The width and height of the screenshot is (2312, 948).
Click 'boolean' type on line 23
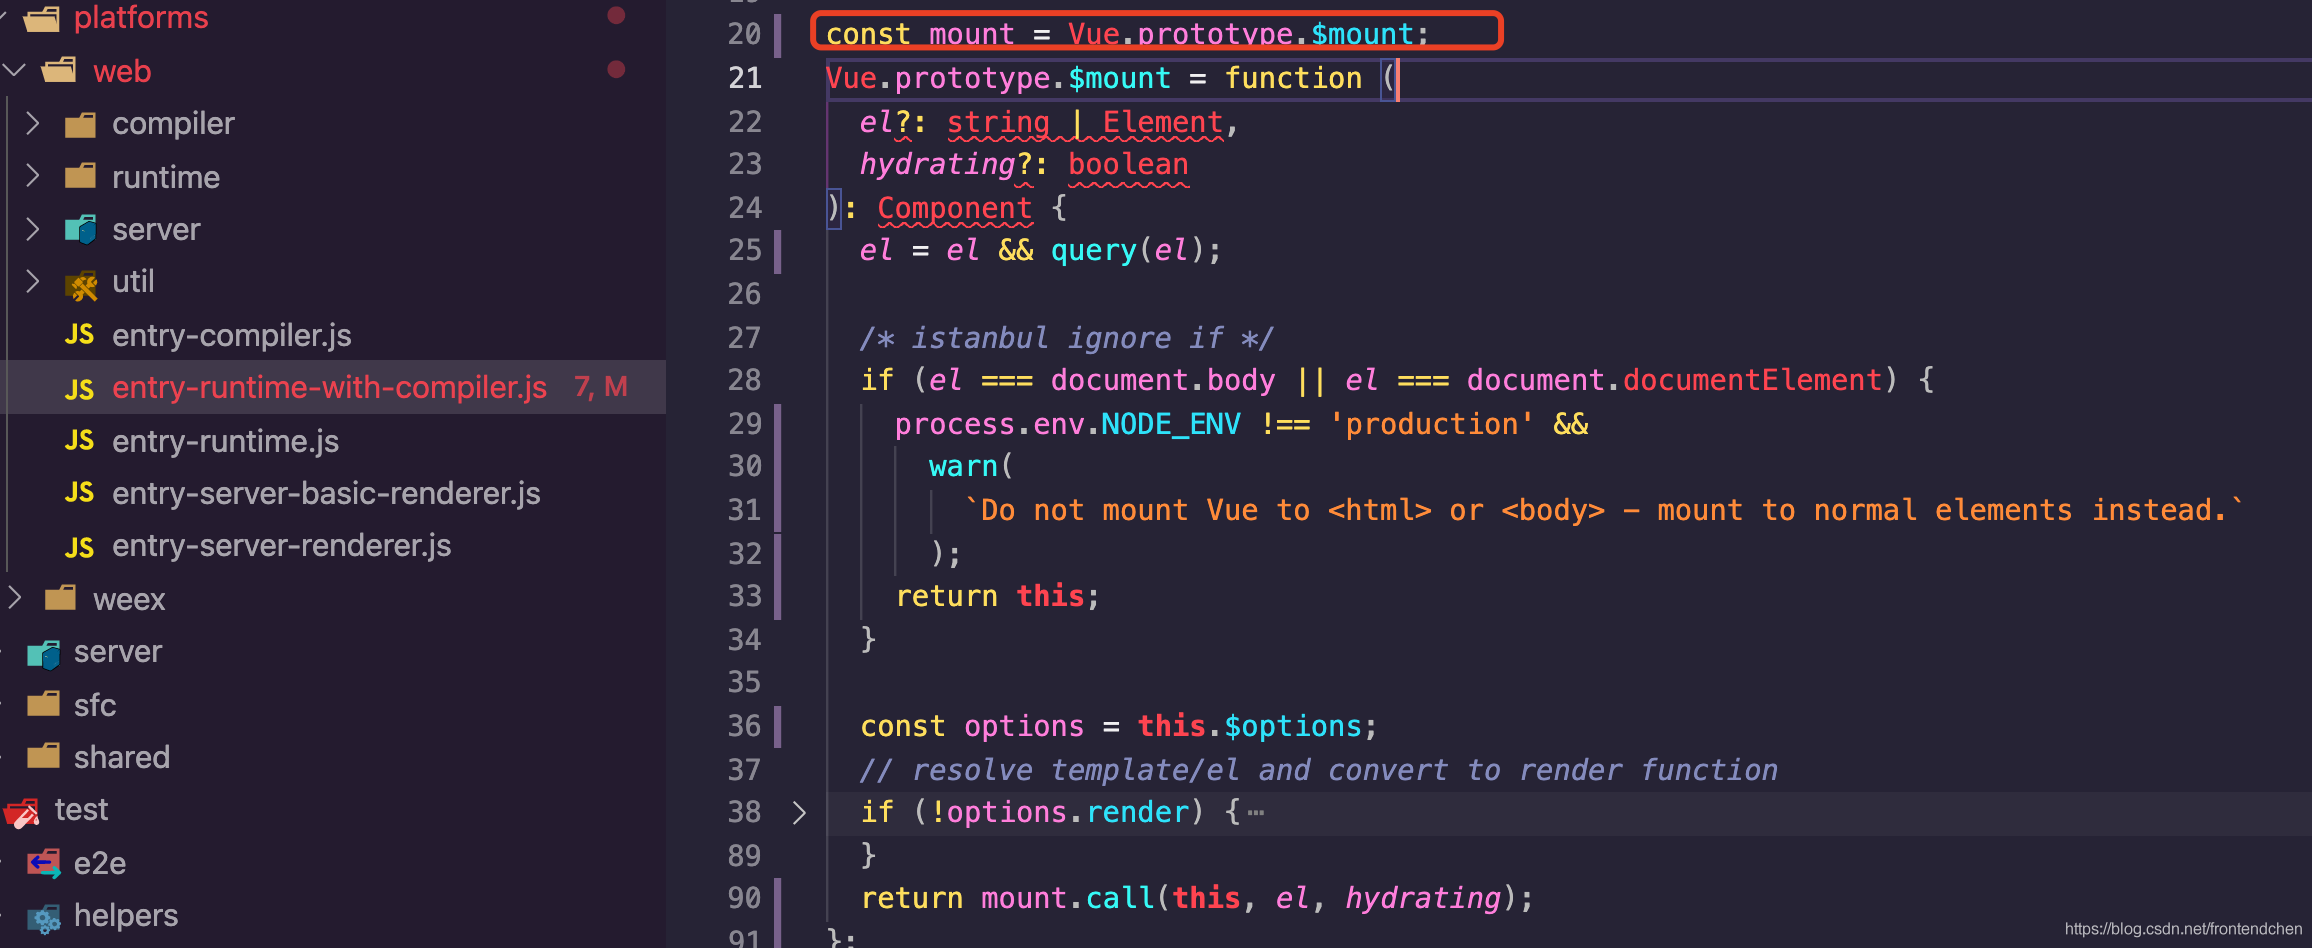pos(1128,164)
